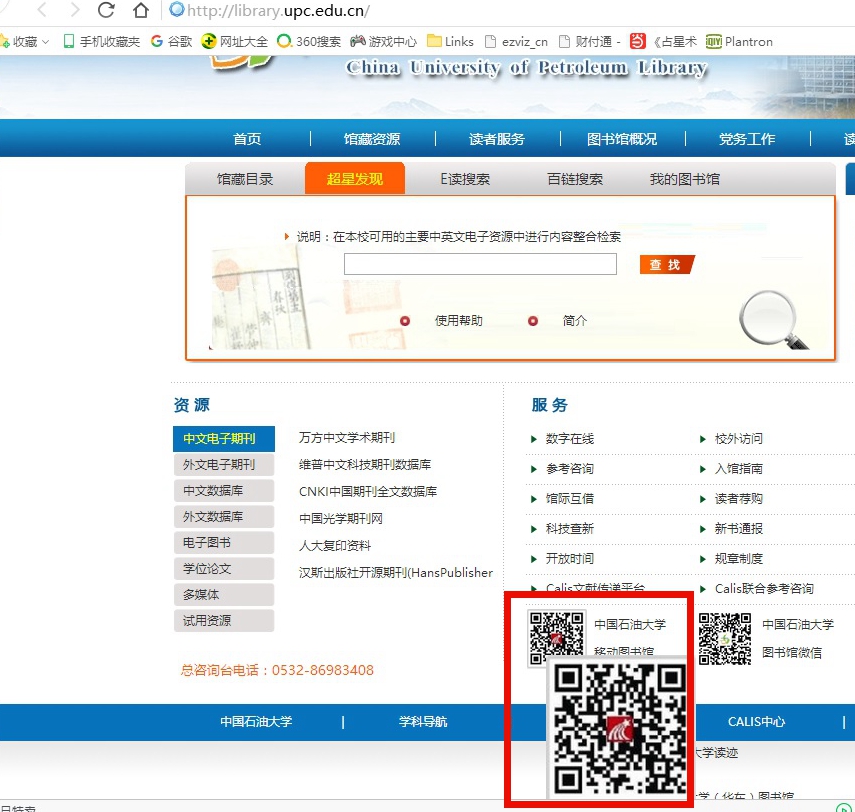Click the search text input box
The height and width of the screenshot is (812, 855).
pyautogui.click(x=480, y=264)
